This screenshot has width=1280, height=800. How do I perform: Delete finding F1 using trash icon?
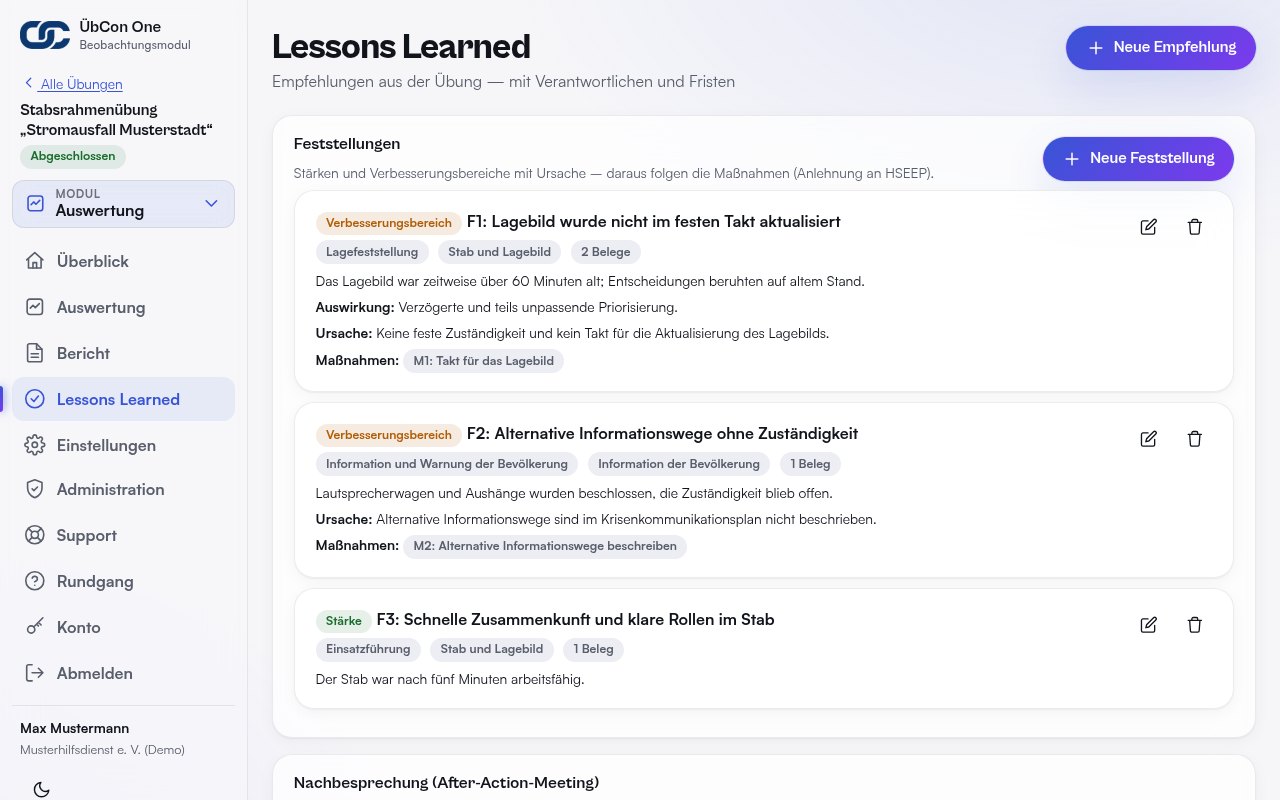(1194, 227)
